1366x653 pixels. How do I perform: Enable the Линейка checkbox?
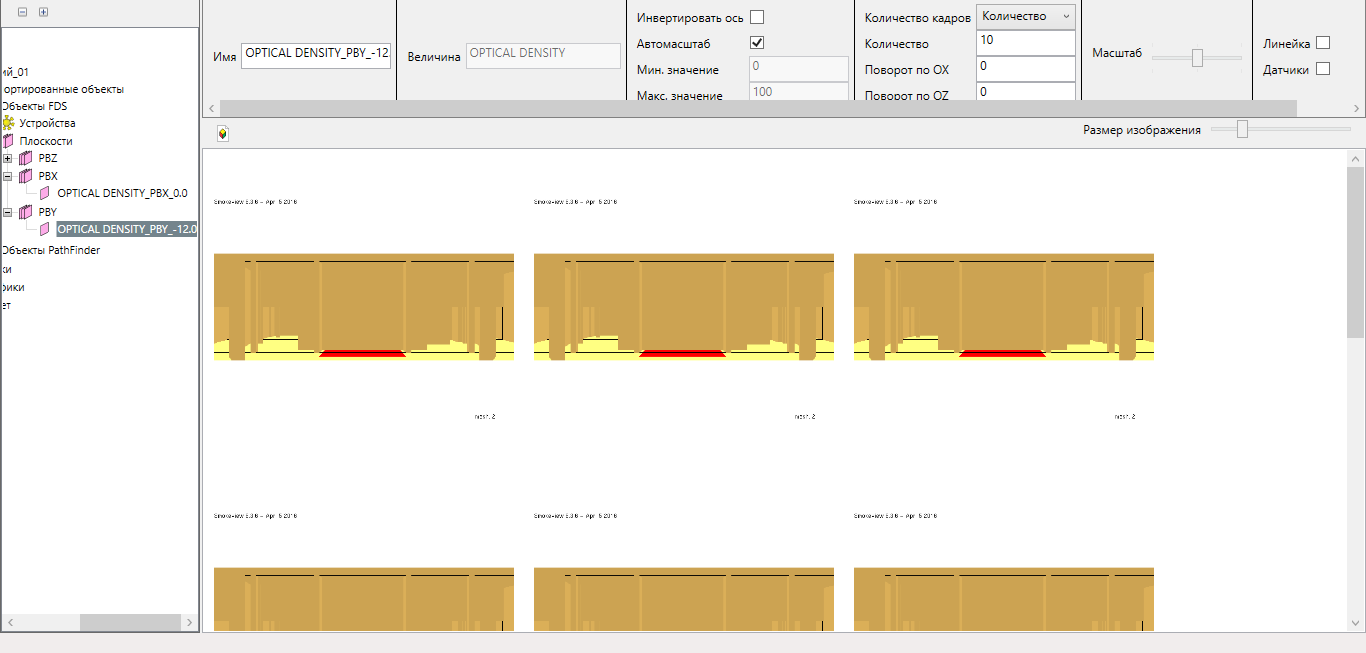pyautogui.click(x=1323, y=43)
